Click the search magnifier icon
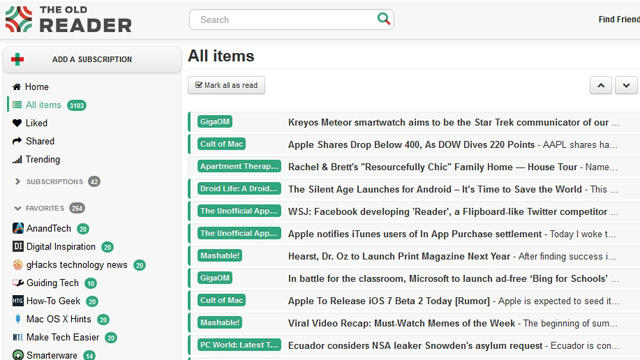 click(x=384, y=19)
